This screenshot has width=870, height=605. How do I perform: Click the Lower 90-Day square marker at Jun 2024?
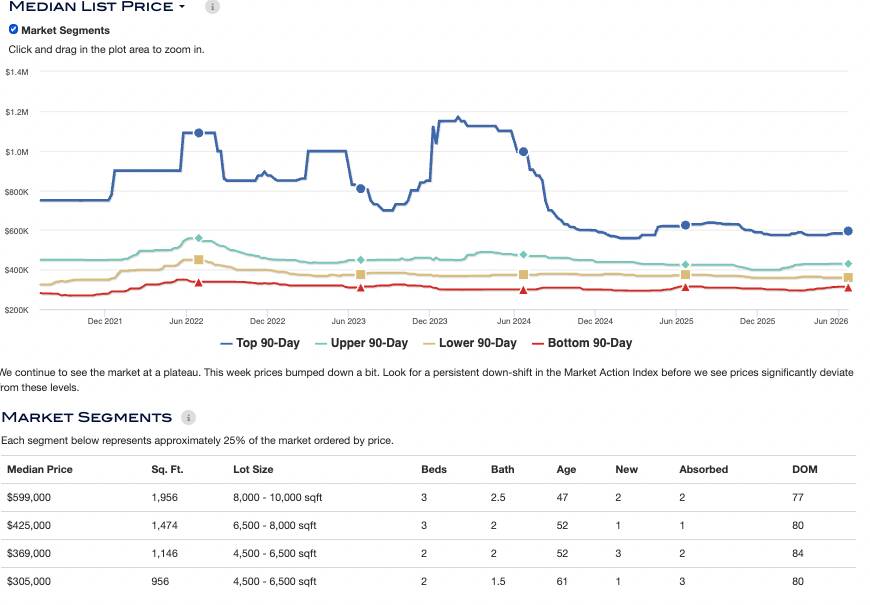[523, 275]
